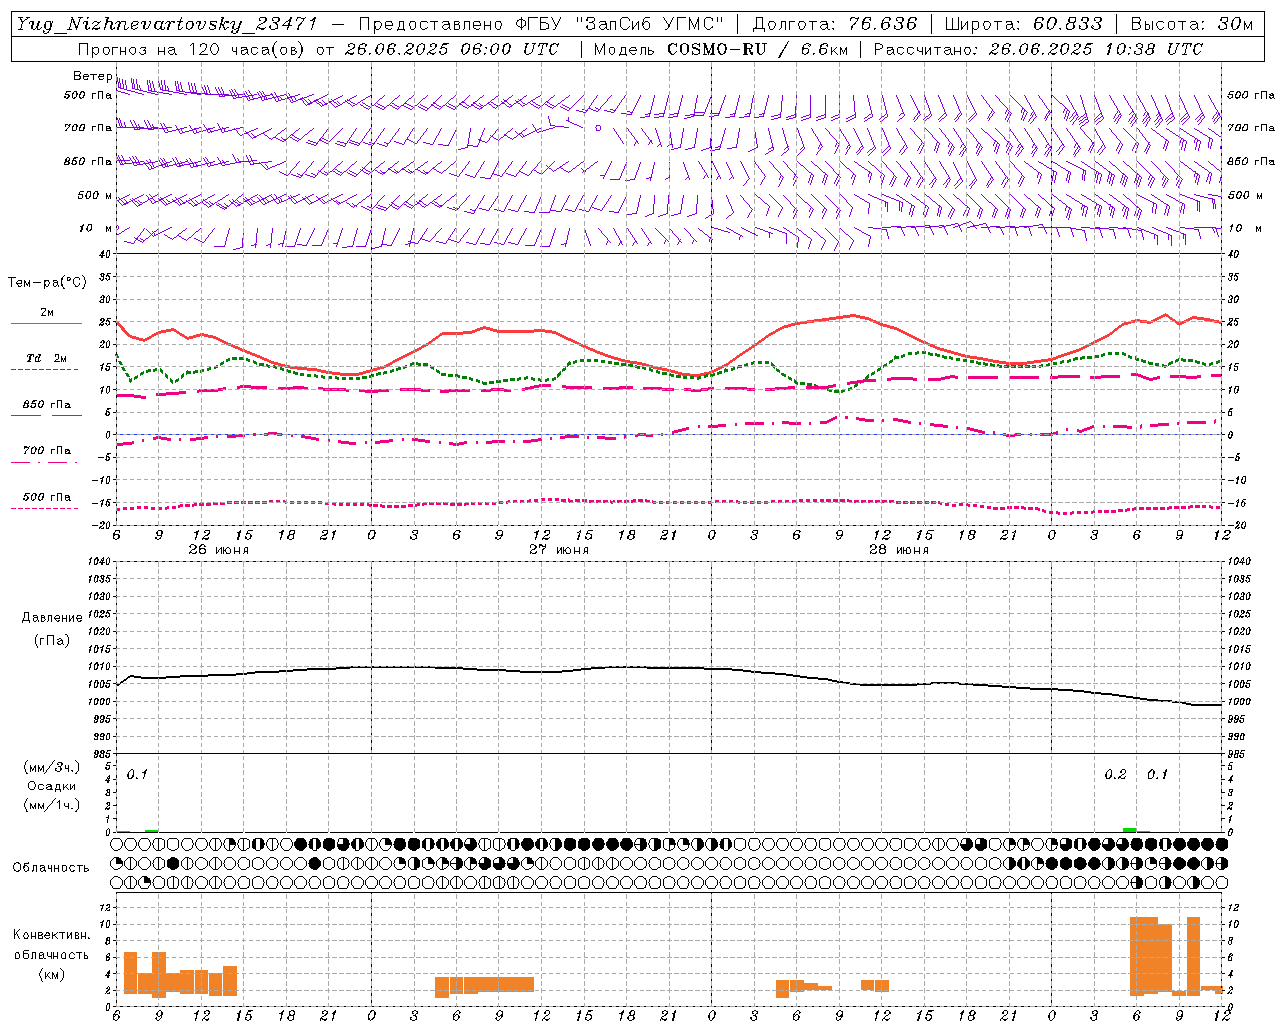This screenshot has width=1280, height=1024.
Task: Click the longitude value Долгота: 76.636
Action: click(x=834, y=24)
